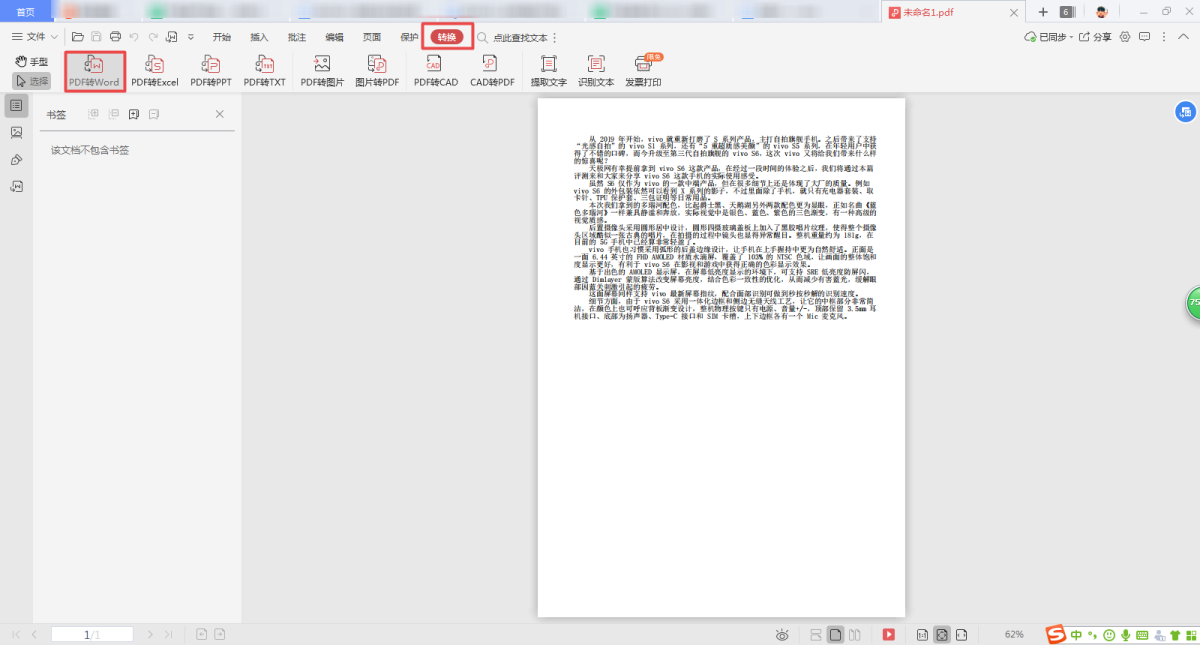Switch to the 手型 hand tool
This screenshot has height=645, width=1200.
pos(31,62)
